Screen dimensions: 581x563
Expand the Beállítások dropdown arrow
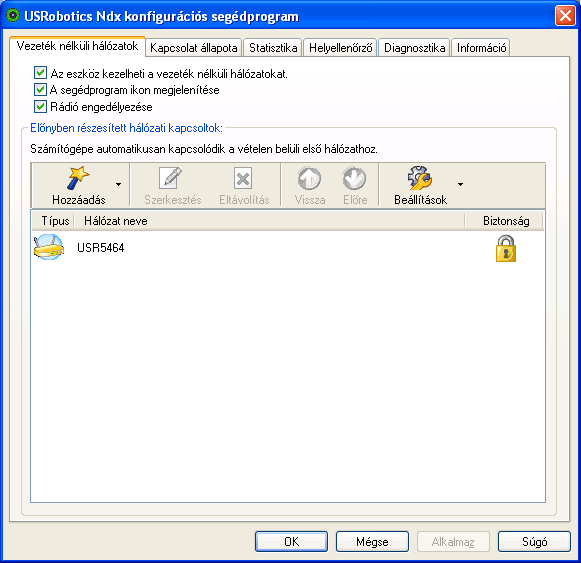pos(460,184)
